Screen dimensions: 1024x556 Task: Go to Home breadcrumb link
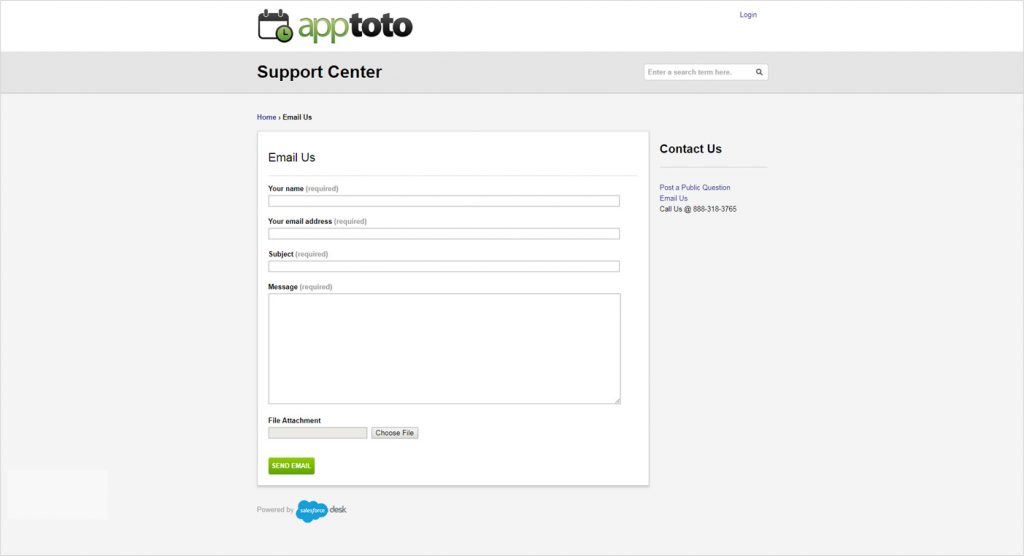pyautogui.click(x=266, y=117)
